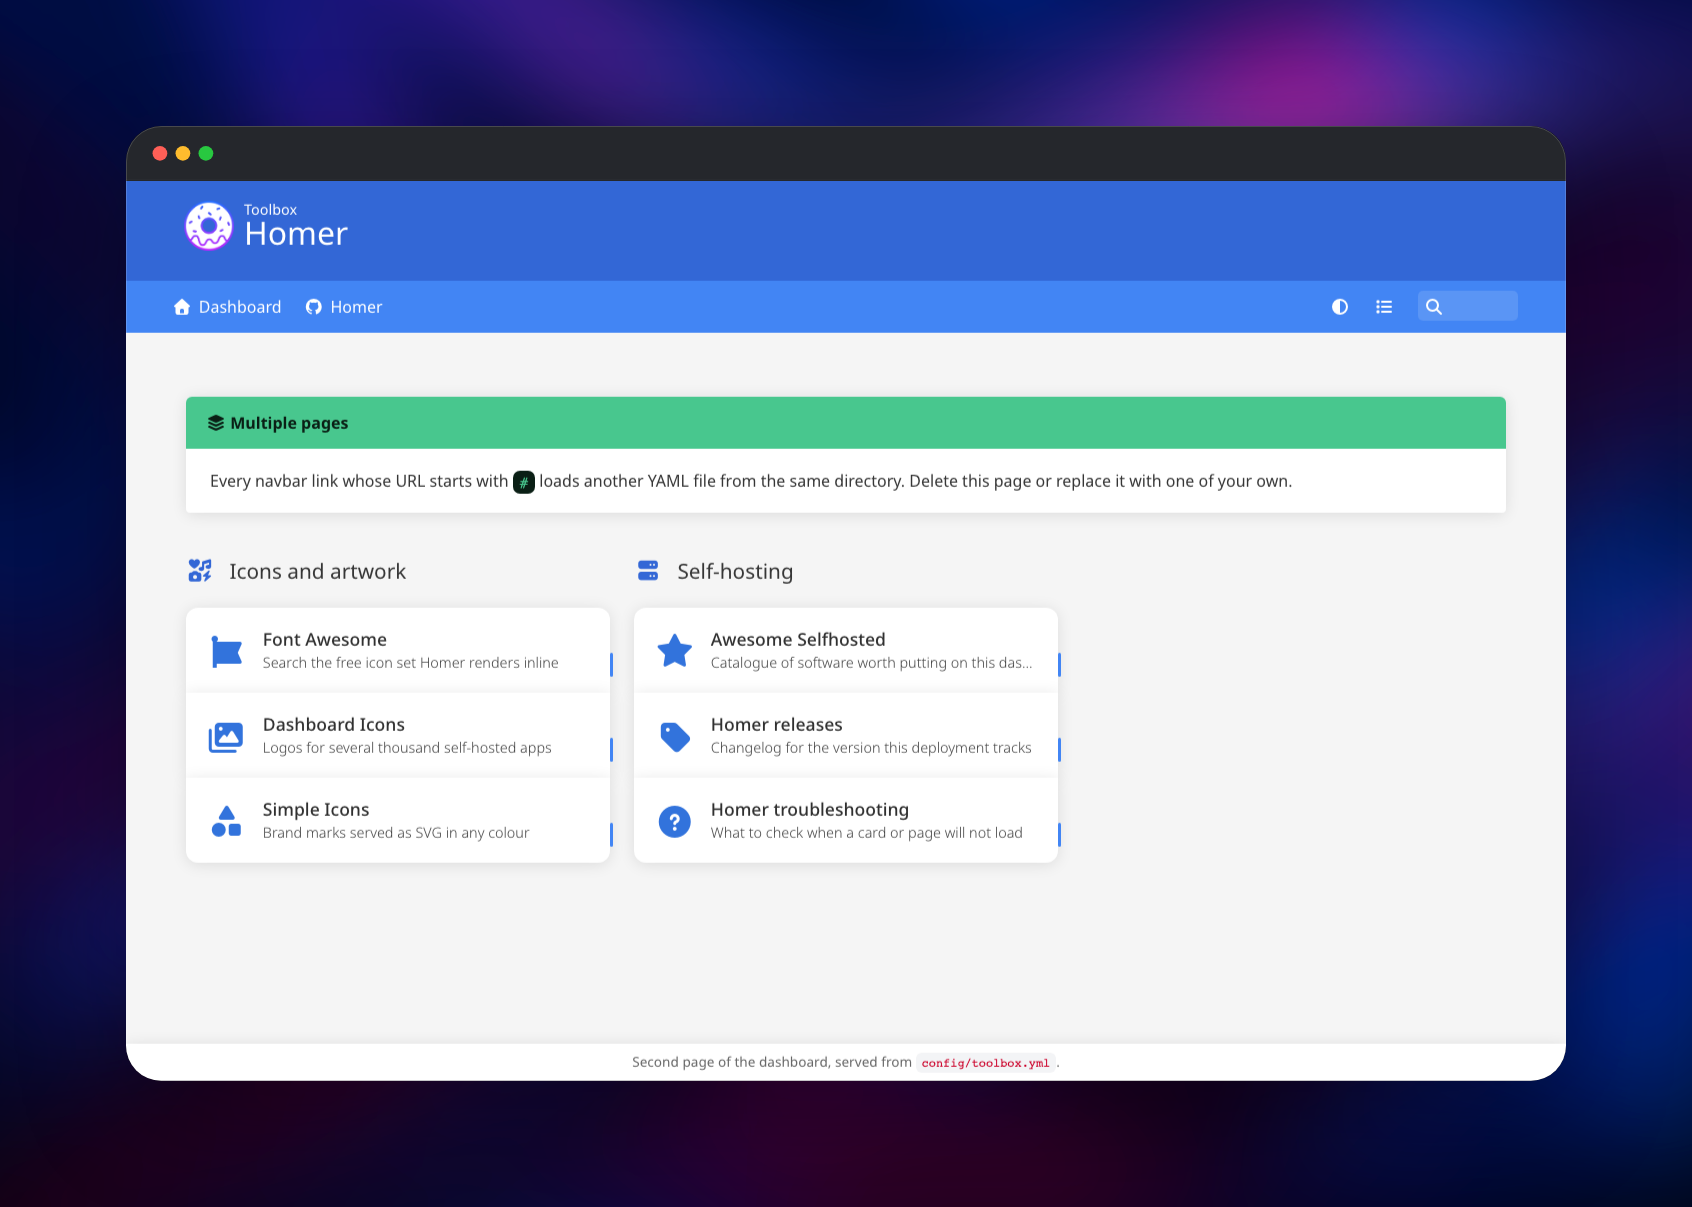Viewport: 1692px width, 1207px height.
Task: Click the config/toolbox.yml footer code
Action: (x=986, y=1063)
